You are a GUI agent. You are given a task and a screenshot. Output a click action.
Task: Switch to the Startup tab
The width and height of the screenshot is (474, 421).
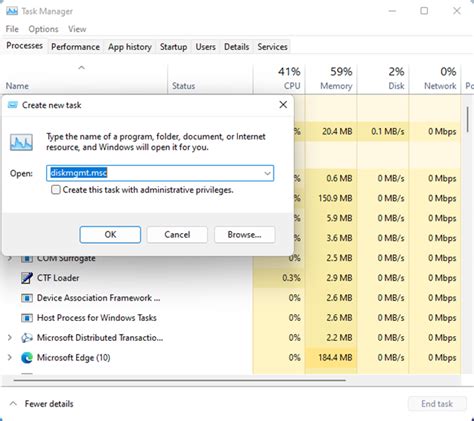(173, 47)
